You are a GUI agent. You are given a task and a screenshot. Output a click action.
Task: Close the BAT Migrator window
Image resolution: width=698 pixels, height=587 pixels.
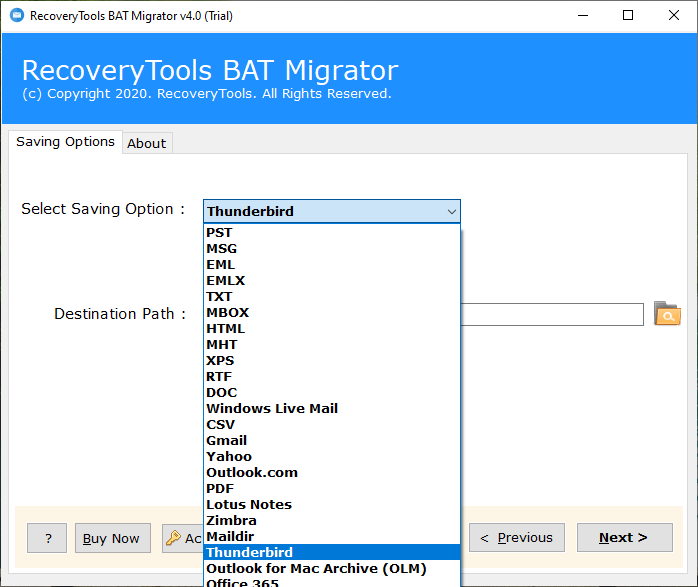pyautogui.click(x=674, y=16)
